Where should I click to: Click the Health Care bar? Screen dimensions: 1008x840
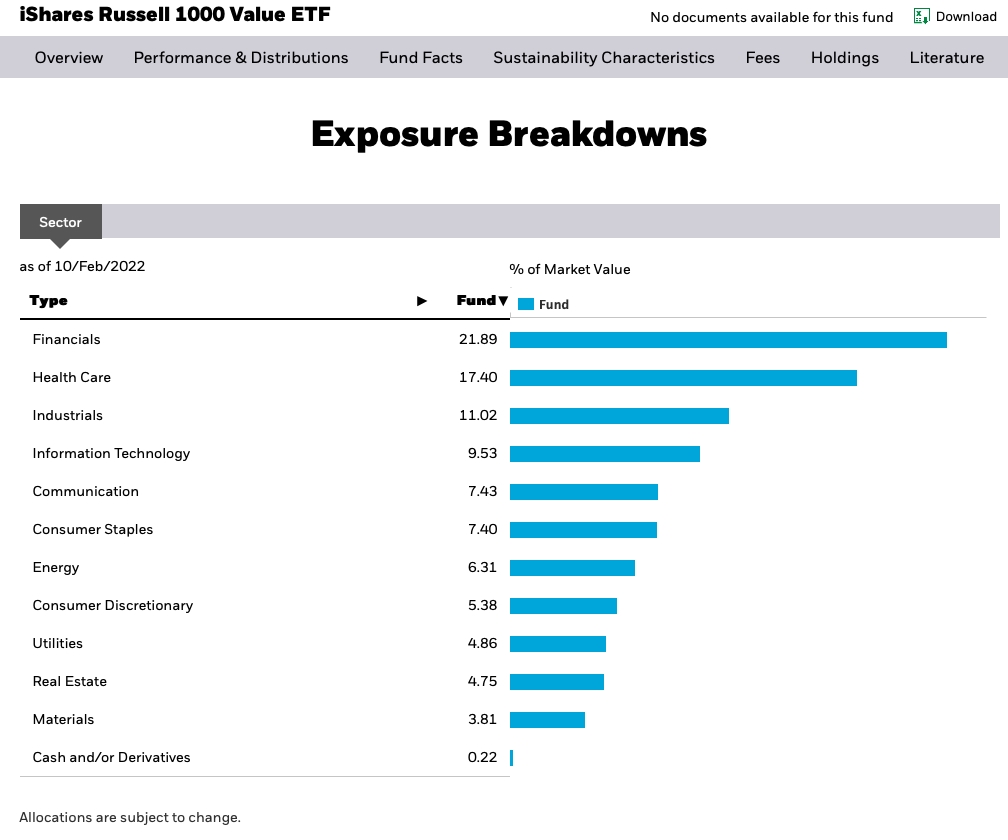683,378
